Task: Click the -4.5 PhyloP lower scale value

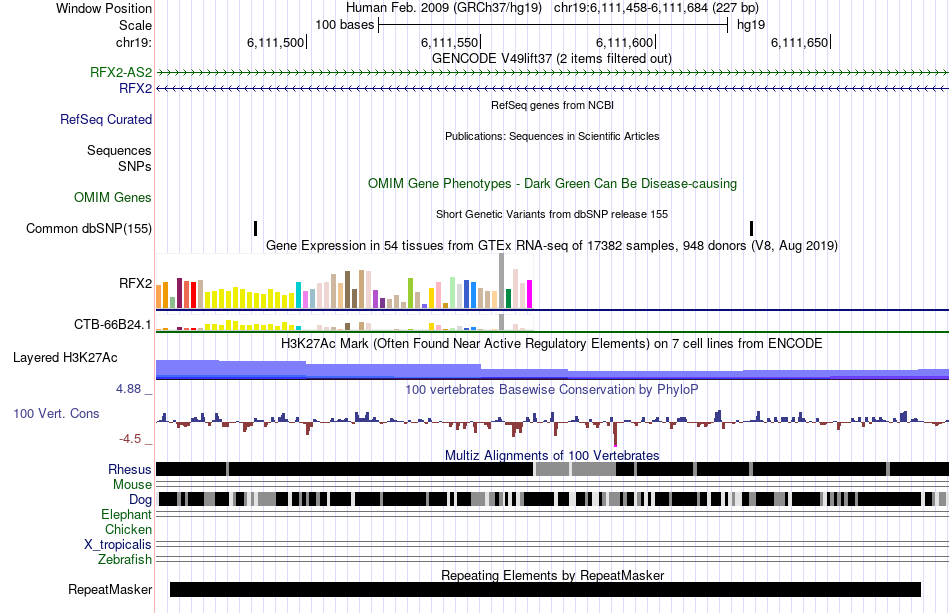Action: pyautogui.click(x=130, y=439)
